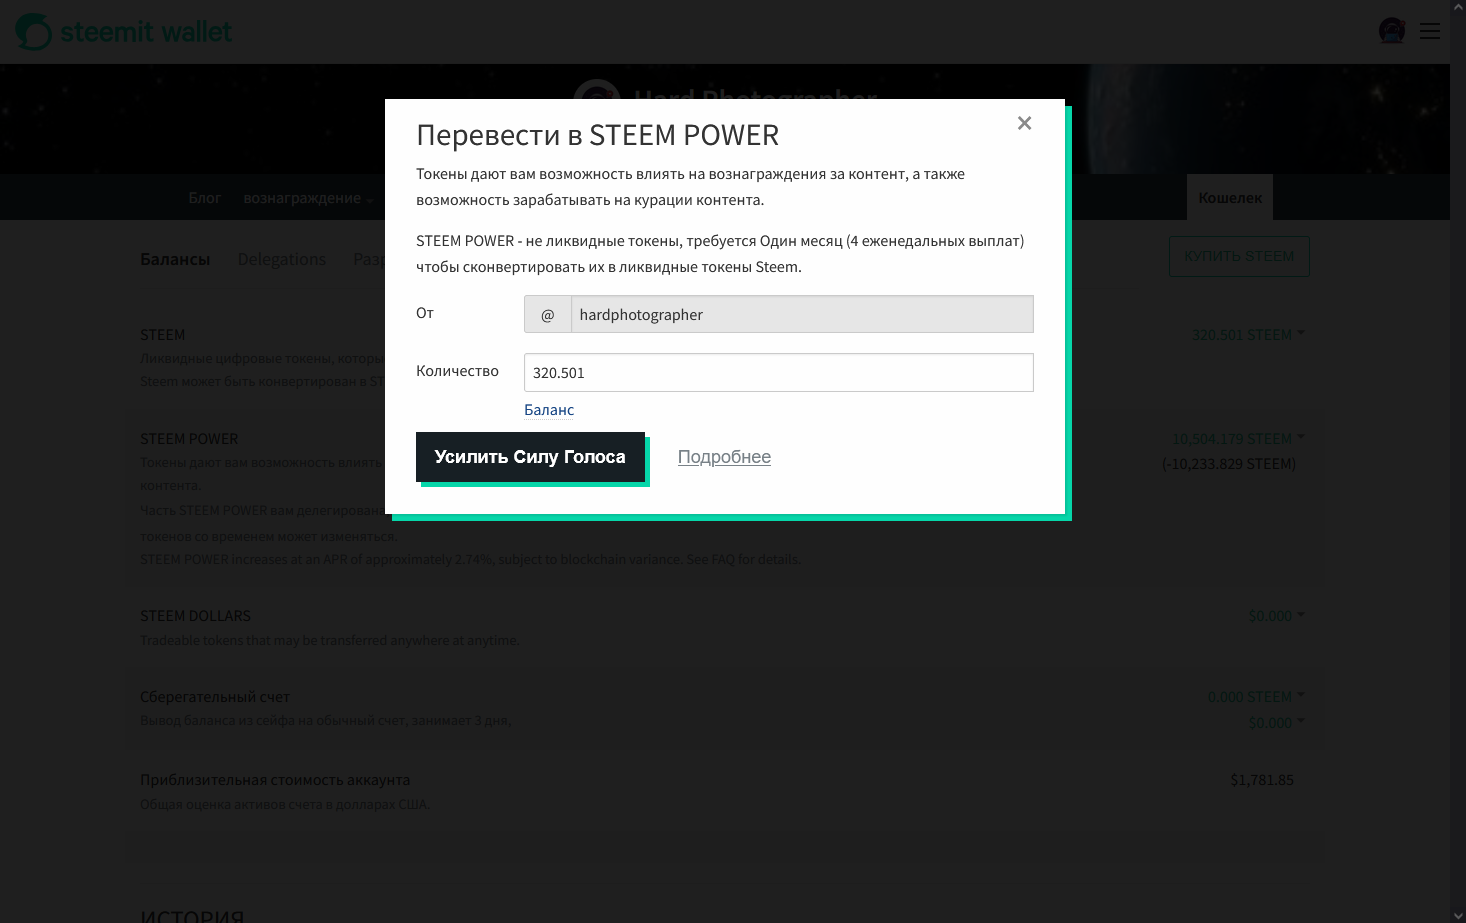
Task: Open the Подробнее link
Action: 724,457
